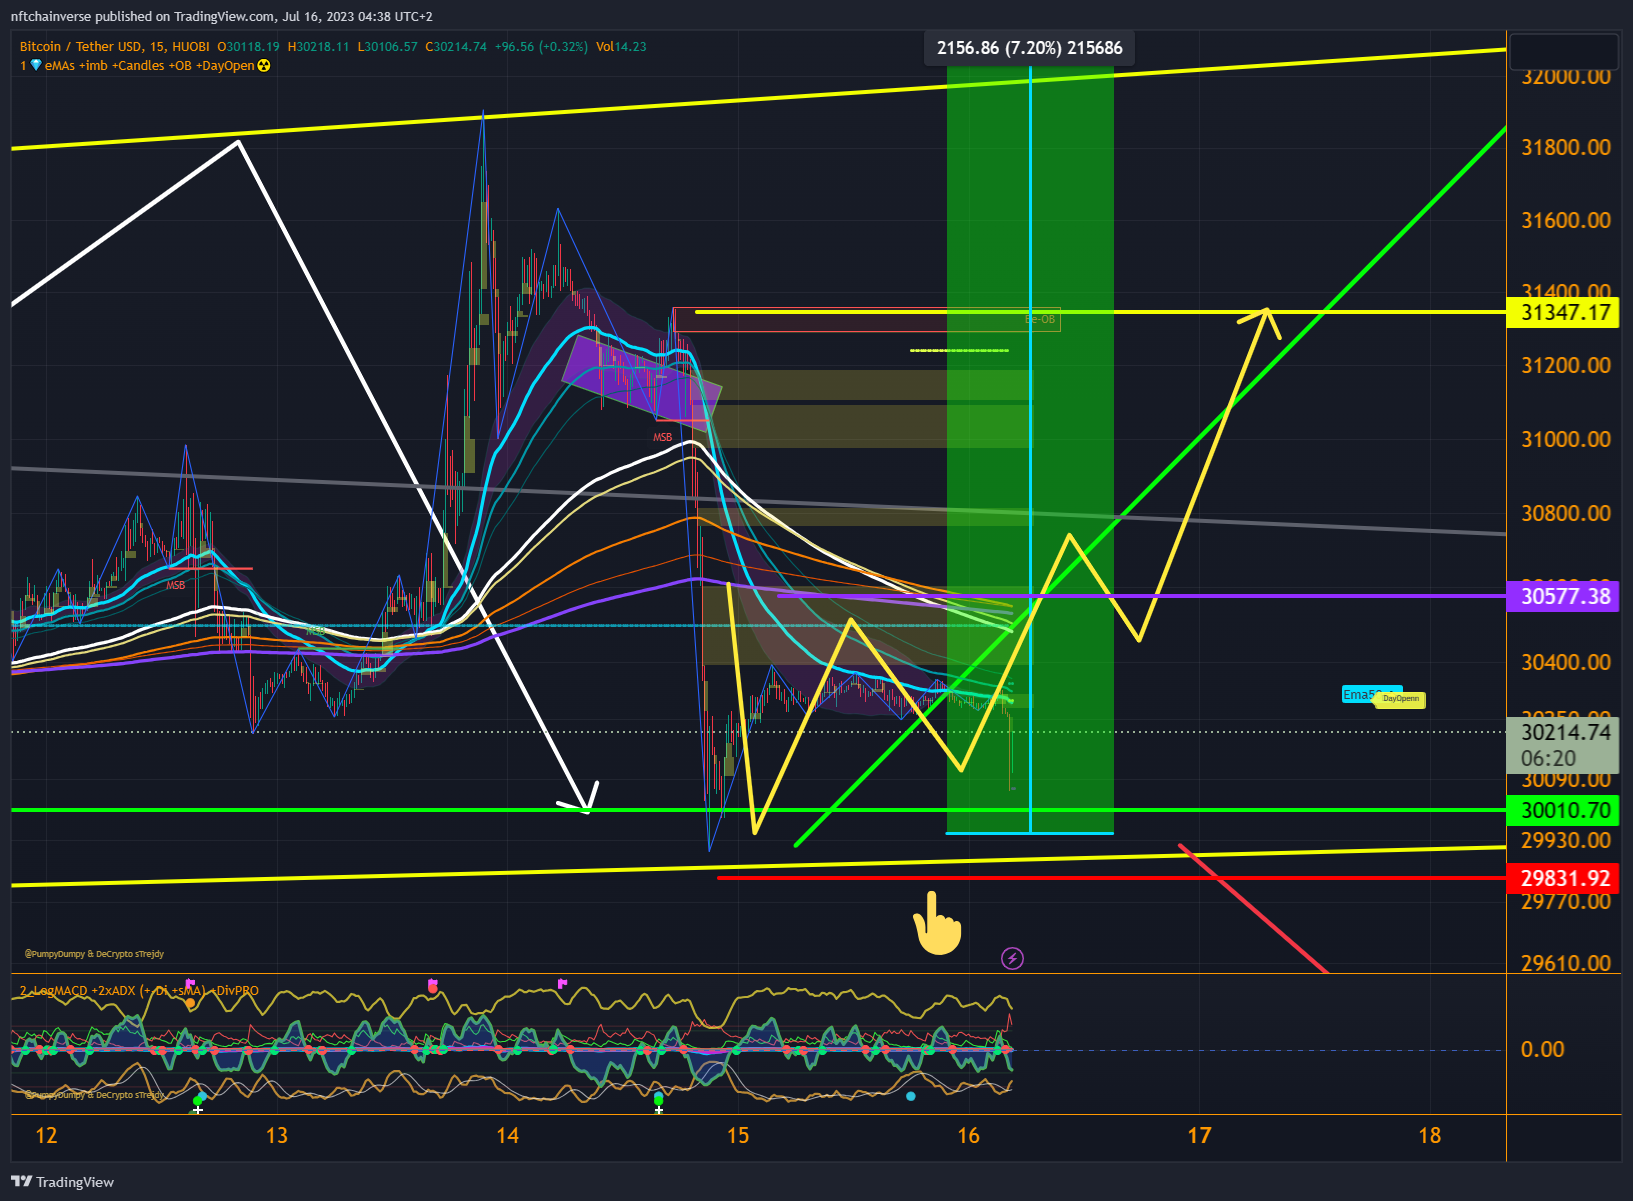Click date 16 on the time axis
Image resolution: width=1633 pixels, height=1201 pixels.
[968, 1136]
